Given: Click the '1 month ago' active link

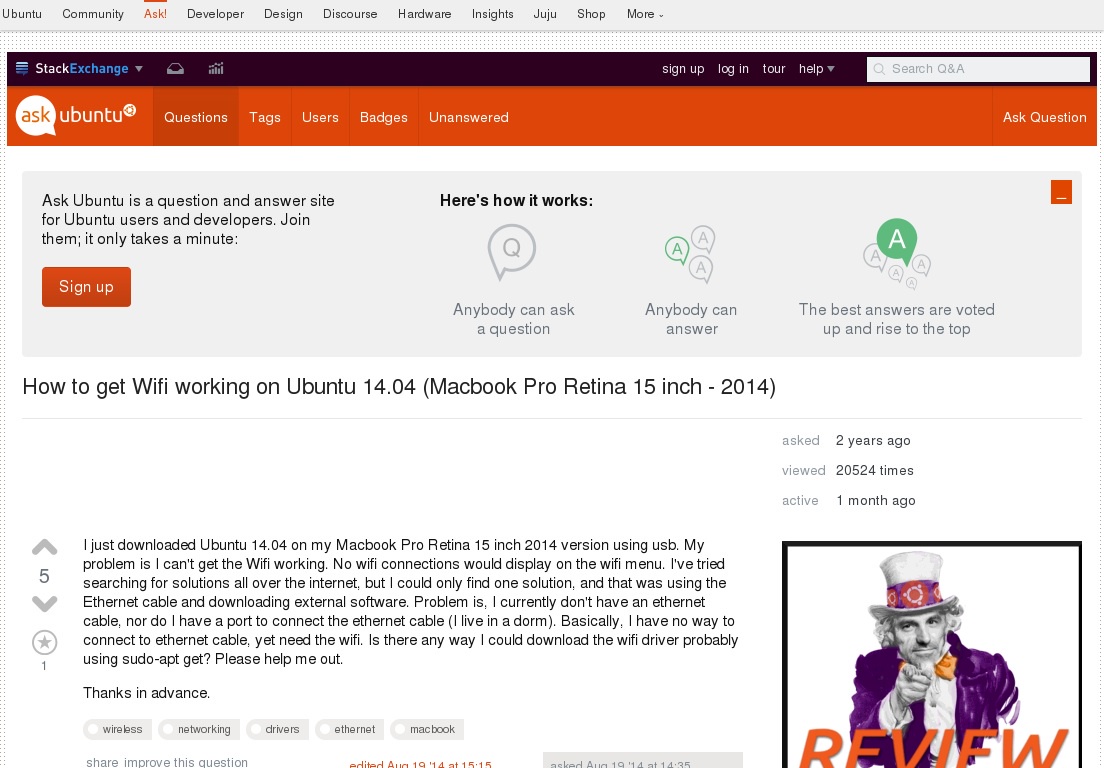Looking at the screenshot, I should (876, 501).
